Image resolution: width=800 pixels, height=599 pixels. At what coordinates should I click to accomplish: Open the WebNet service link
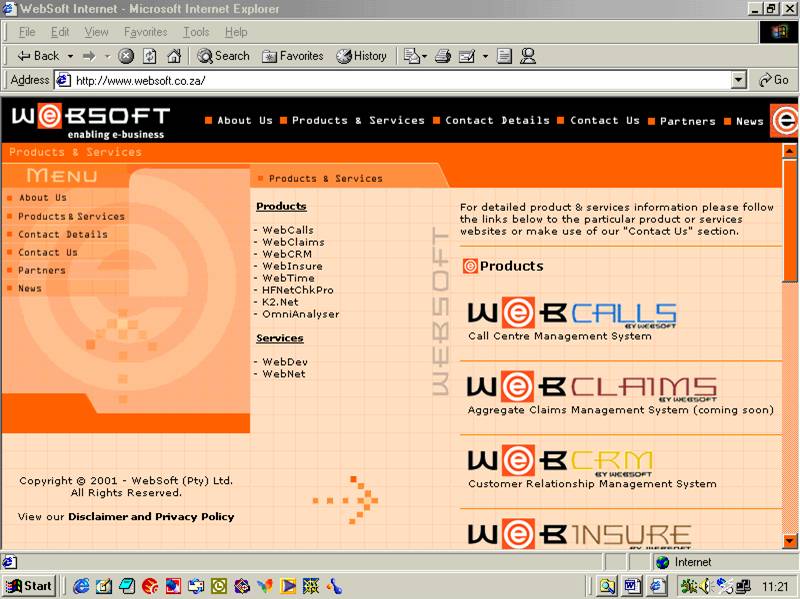(284, 374)
